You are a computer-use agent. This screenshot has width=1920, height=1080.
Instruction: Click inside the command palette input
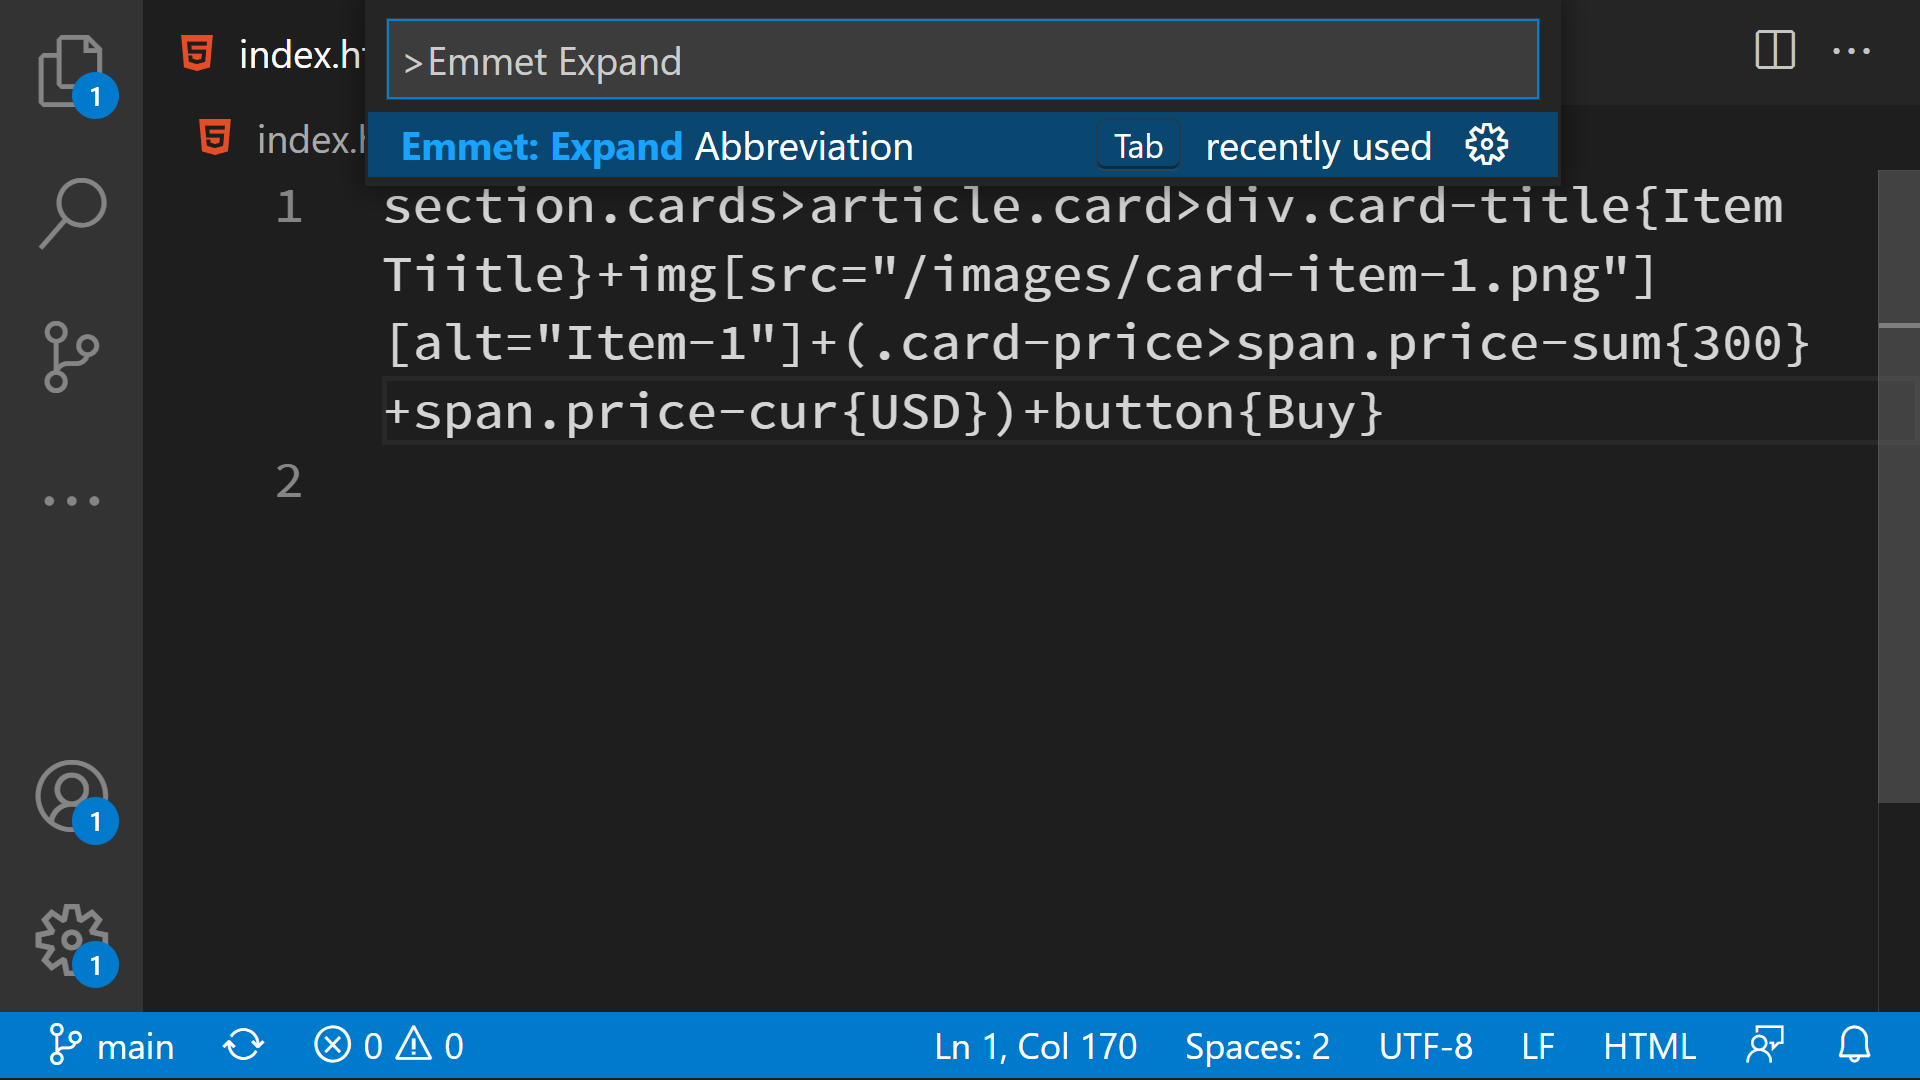tap(960, 60)
